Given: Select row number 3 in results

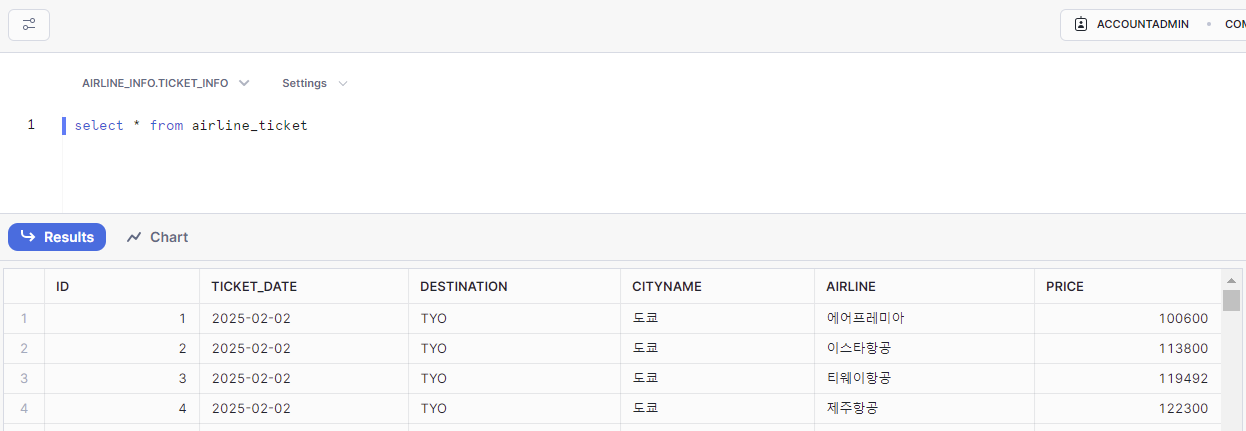Looking at the screenshot, I should click(x=24, y=379).
